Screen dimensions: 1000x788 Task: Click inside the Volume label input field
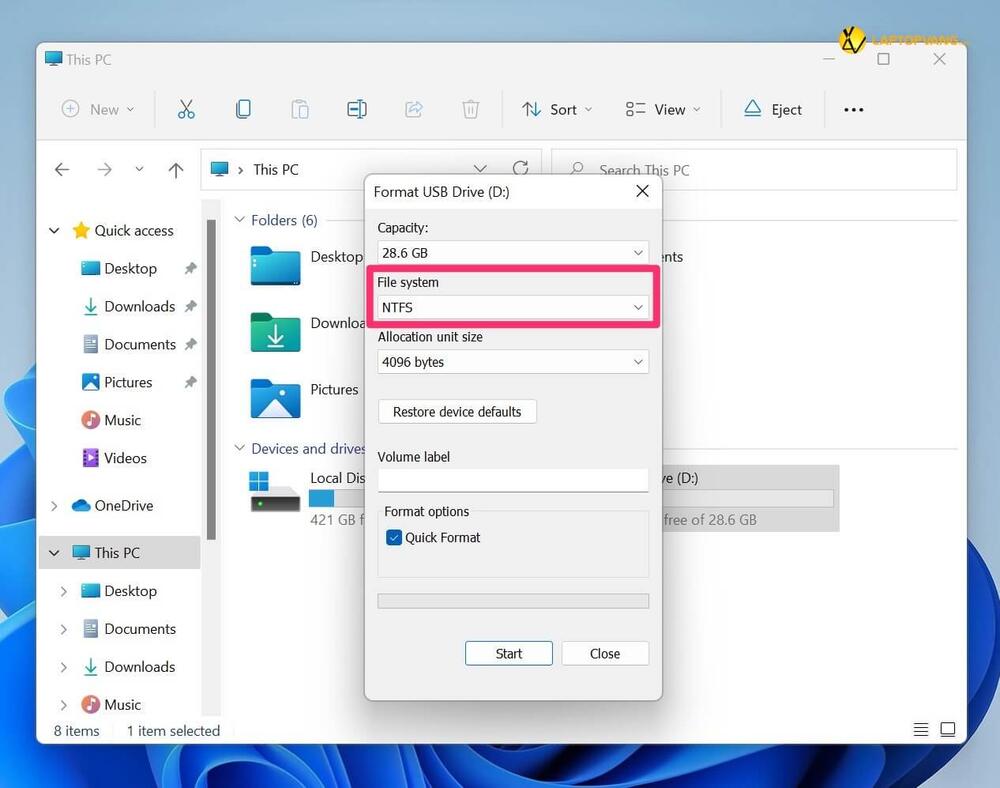513,480
